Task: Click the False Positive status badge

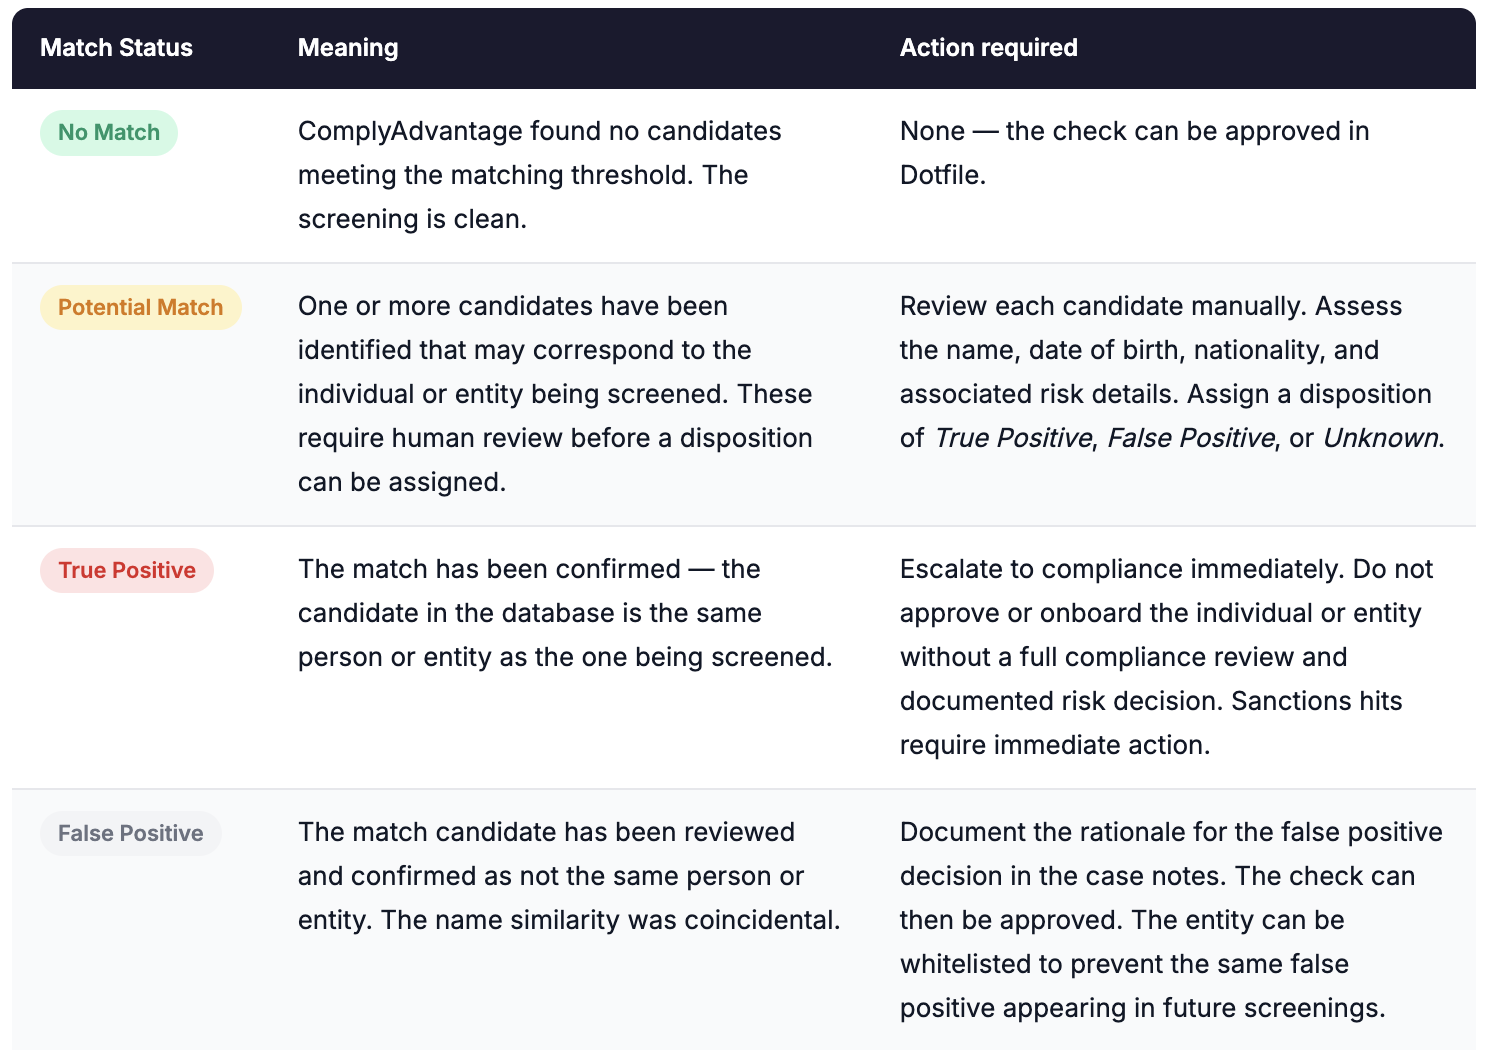Action: click(131, 833)
